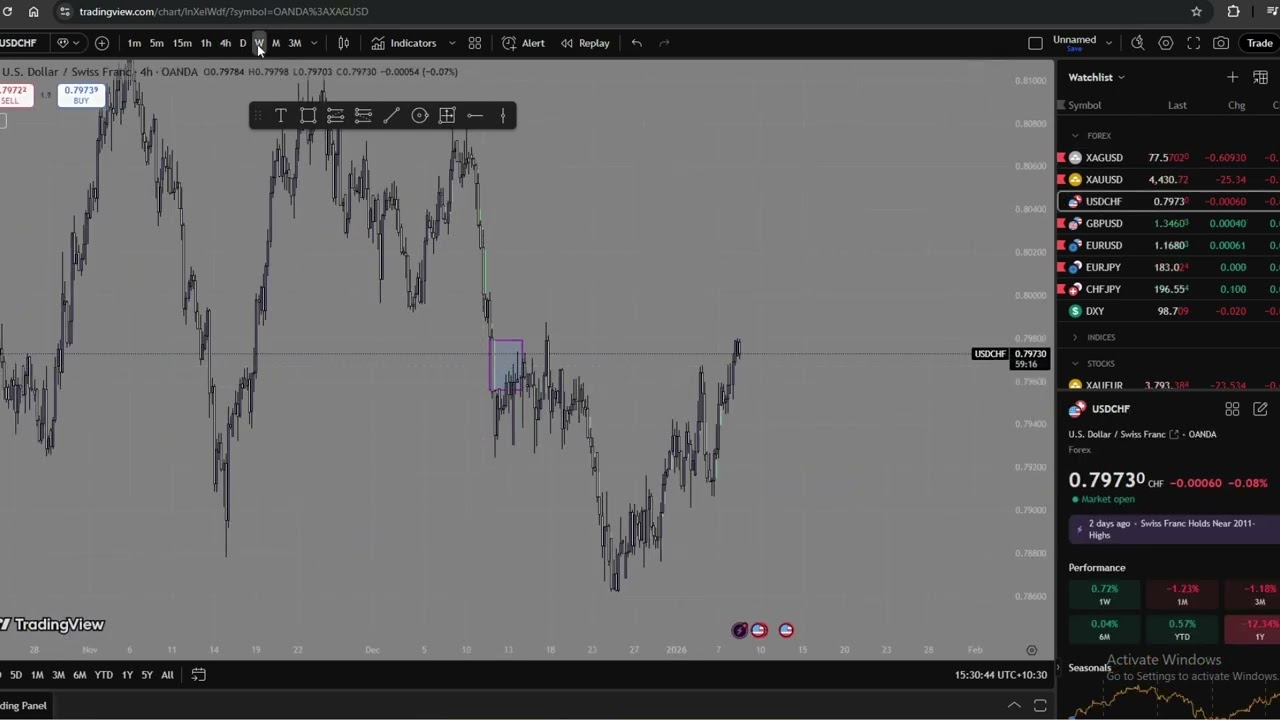
Task: Bookmark the page with the star icon
Action: [x=1196, y=11]
